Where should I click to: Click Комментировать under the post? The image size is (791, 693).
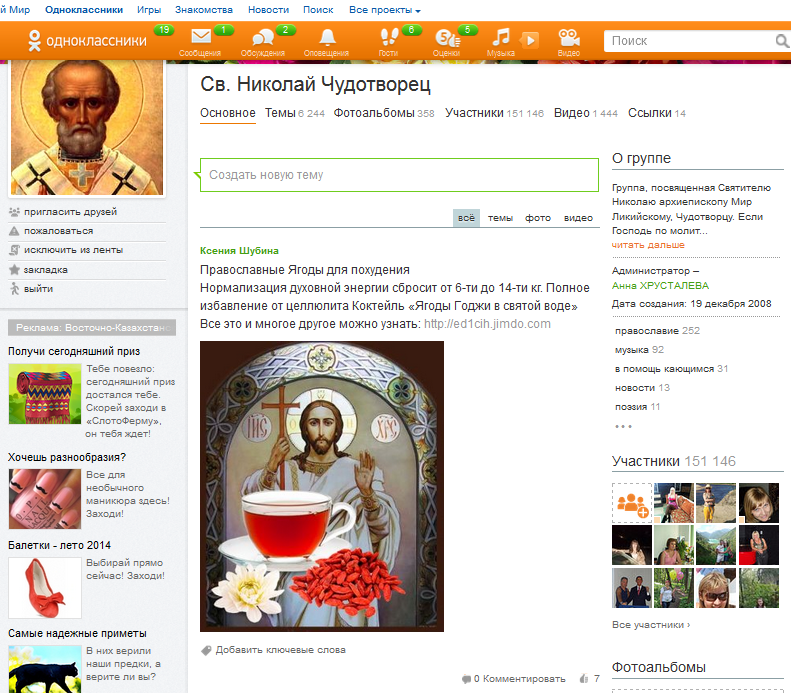(x=524, y=679)
